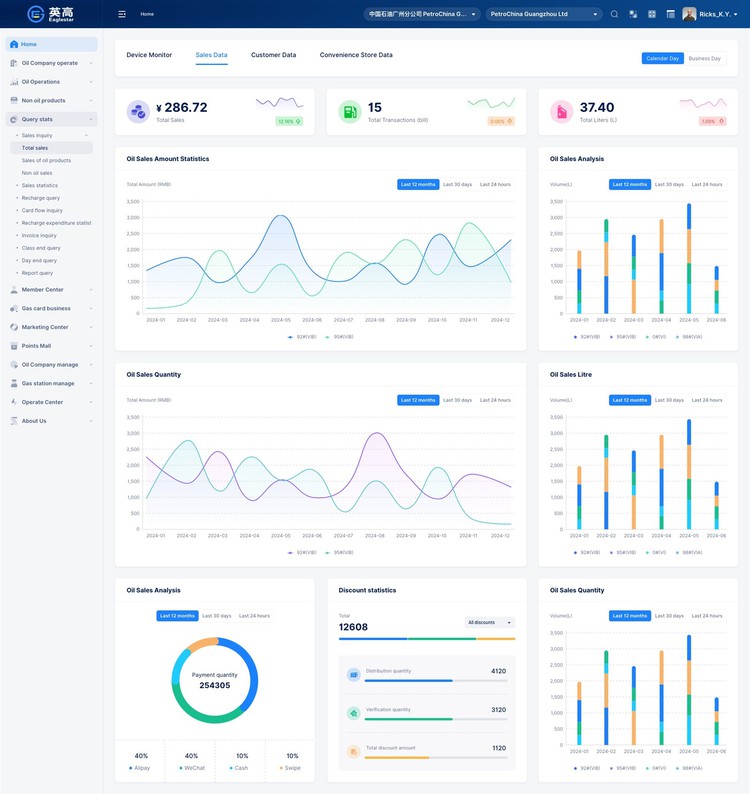The width and height of the screenshot is (750, 794).
Task: Select Last 30 days in Oil Sales Amount Statistics
Action: coord(457,184)
